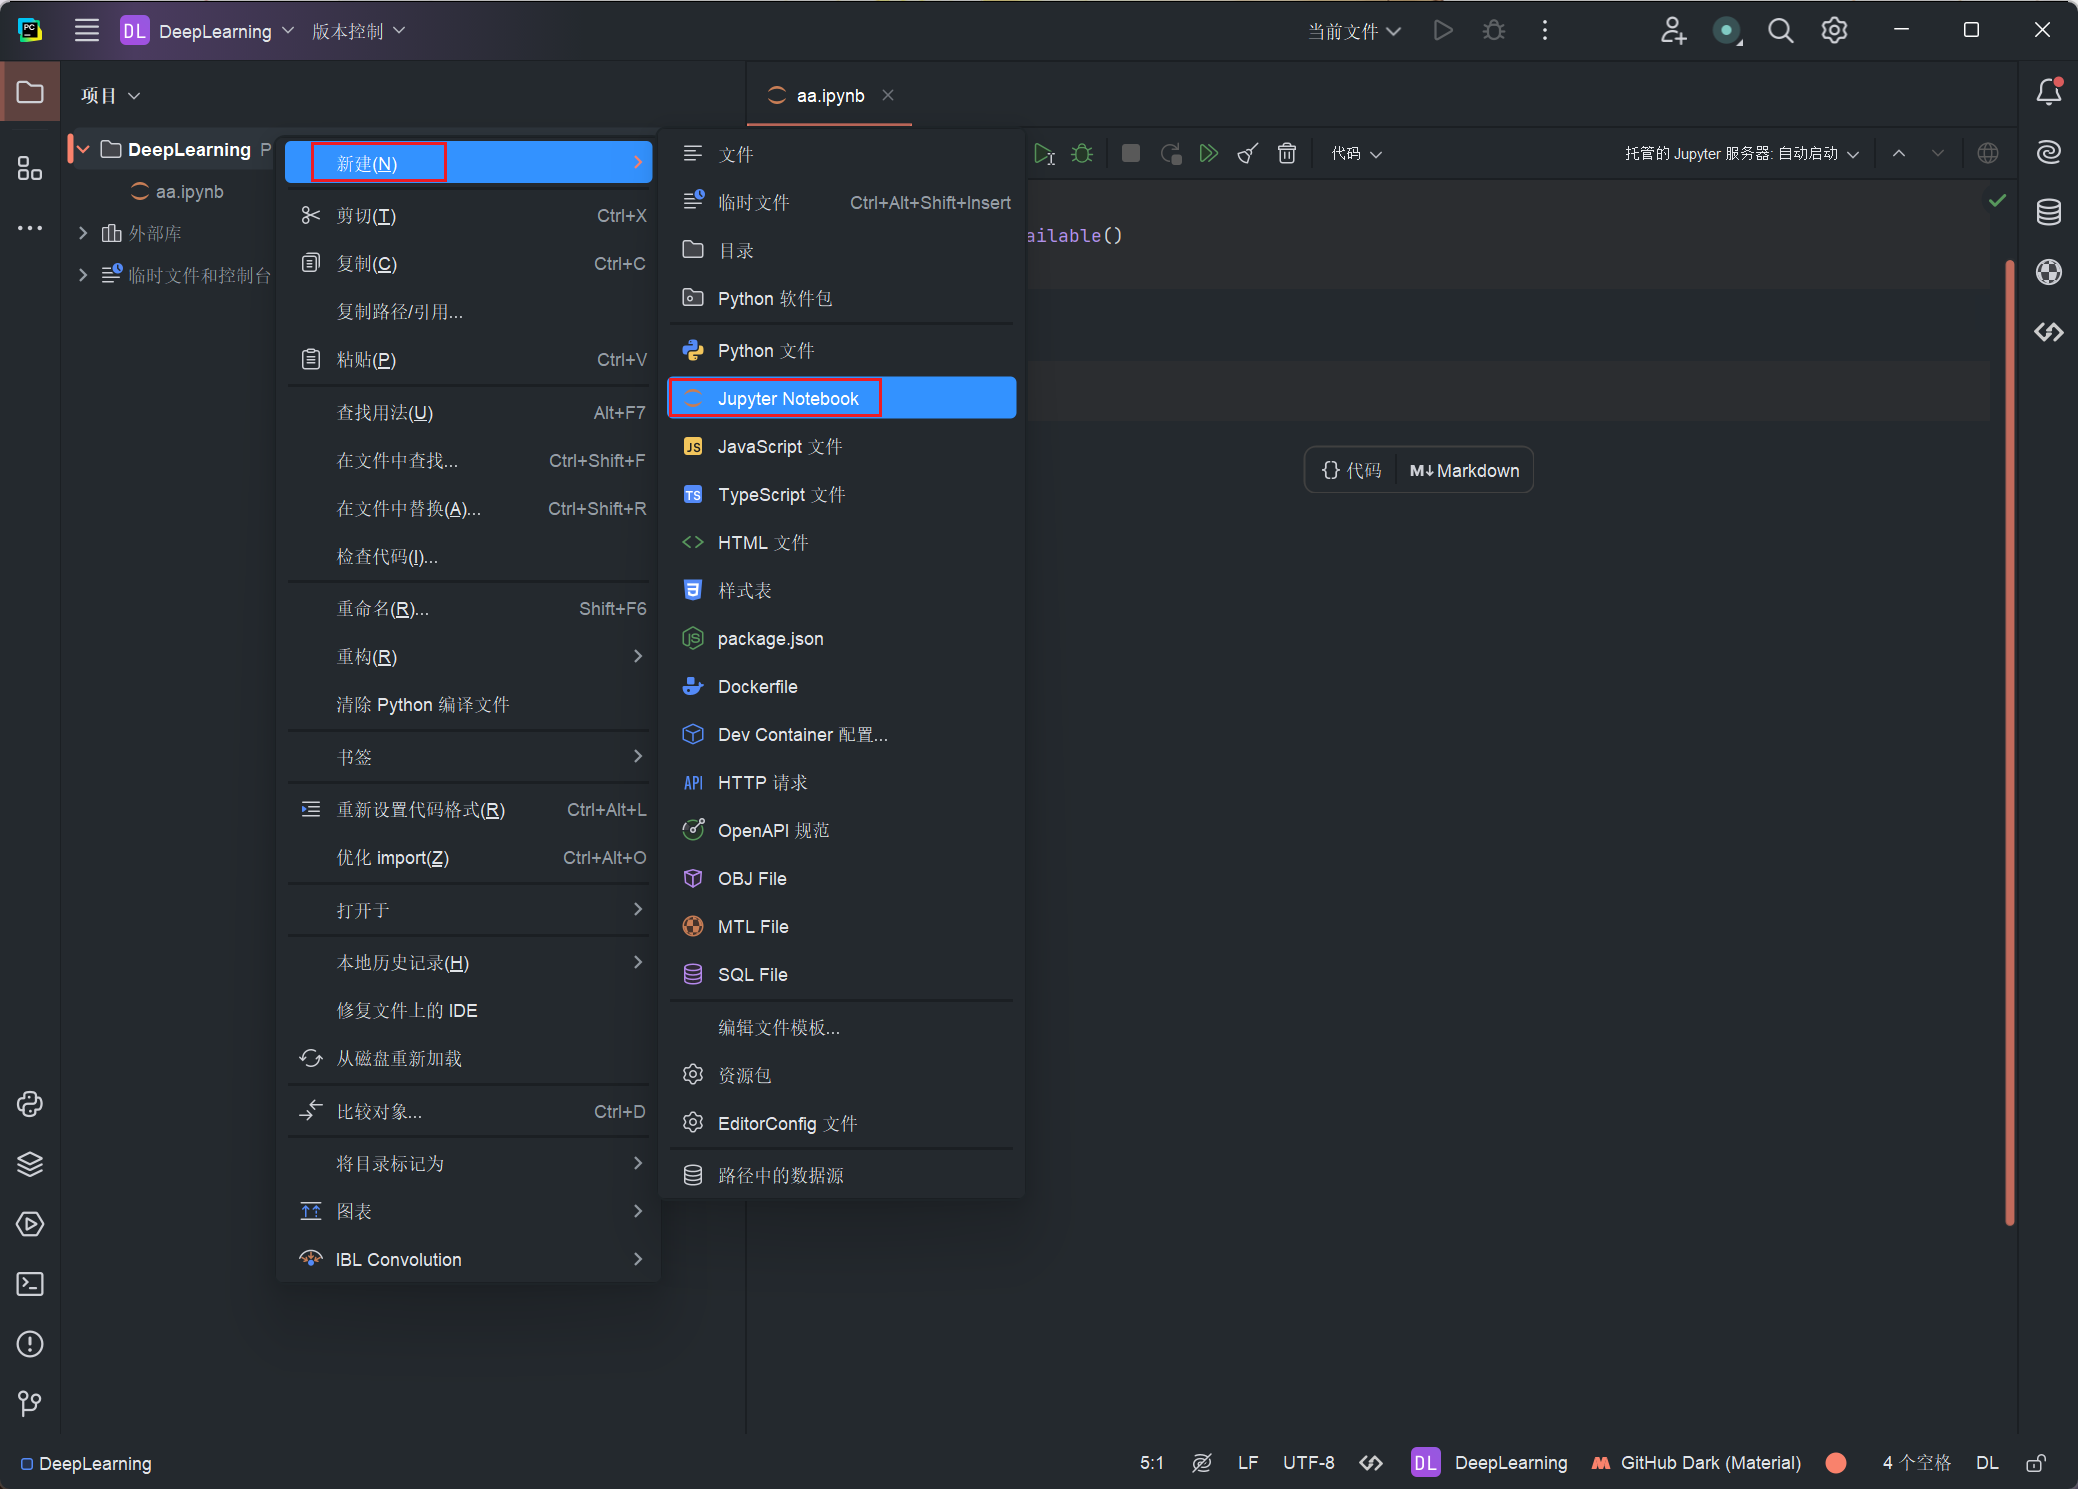Choose 重命名(R)... in context menu
The height and width of the screenshot is (1489, 2078).
pos(468,608)
